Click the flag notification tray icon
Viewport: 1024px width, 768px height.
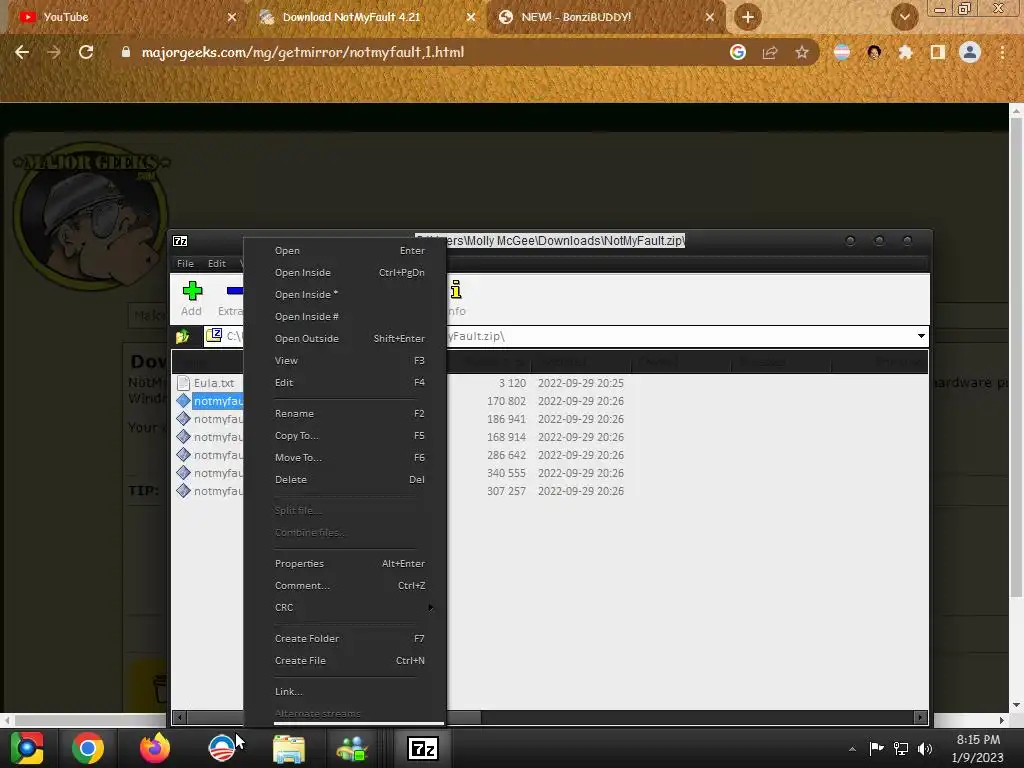click(x=876, y=748)
